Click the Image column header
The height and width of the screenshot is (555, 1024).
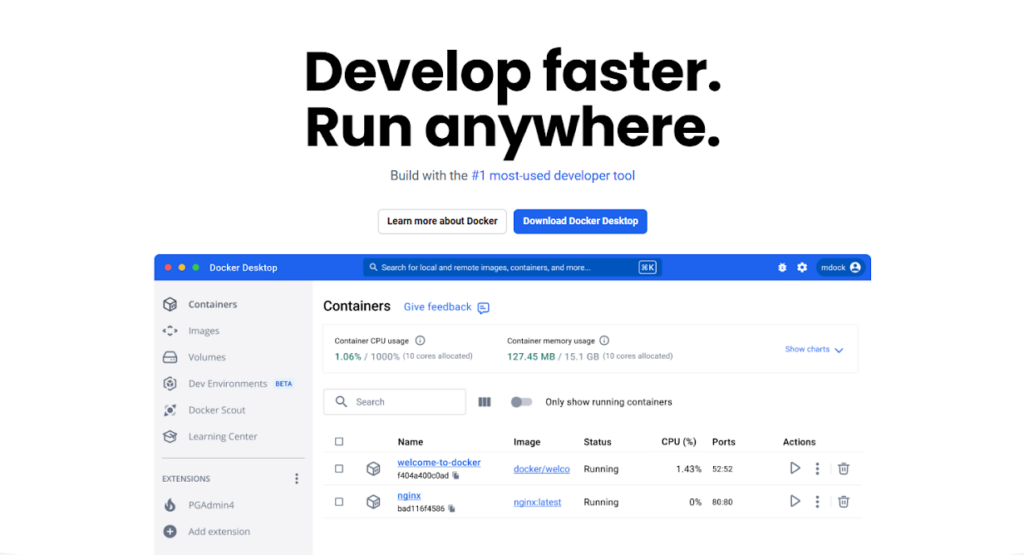527,442
